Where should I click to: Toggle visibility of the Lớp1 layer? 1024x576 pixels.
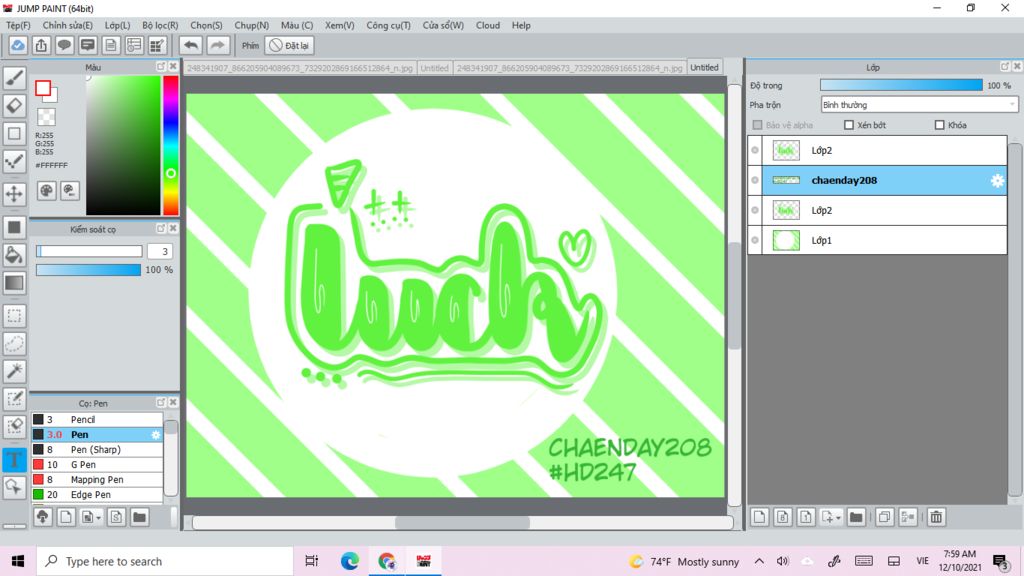click(755, 240)
